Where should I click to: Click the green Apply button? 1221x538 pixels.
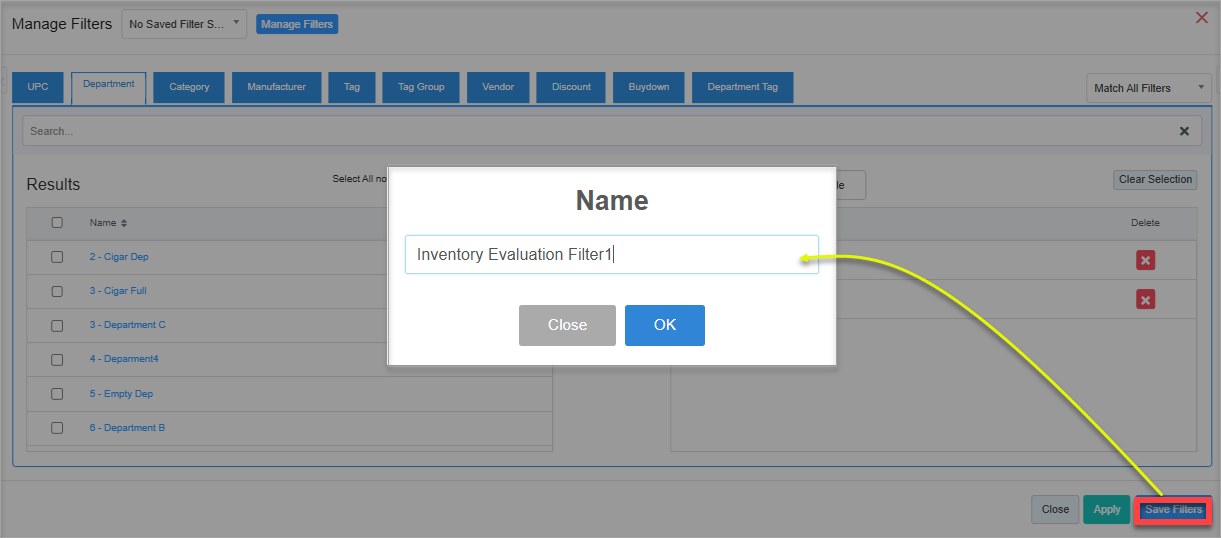point(1106,509)
